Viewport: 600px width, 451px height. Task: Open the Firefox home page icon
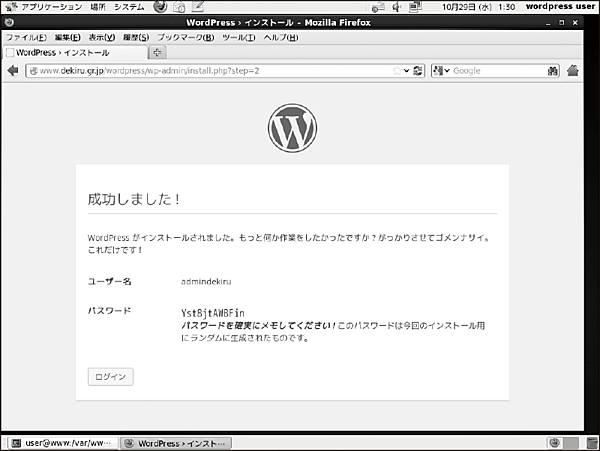(573, 71)
